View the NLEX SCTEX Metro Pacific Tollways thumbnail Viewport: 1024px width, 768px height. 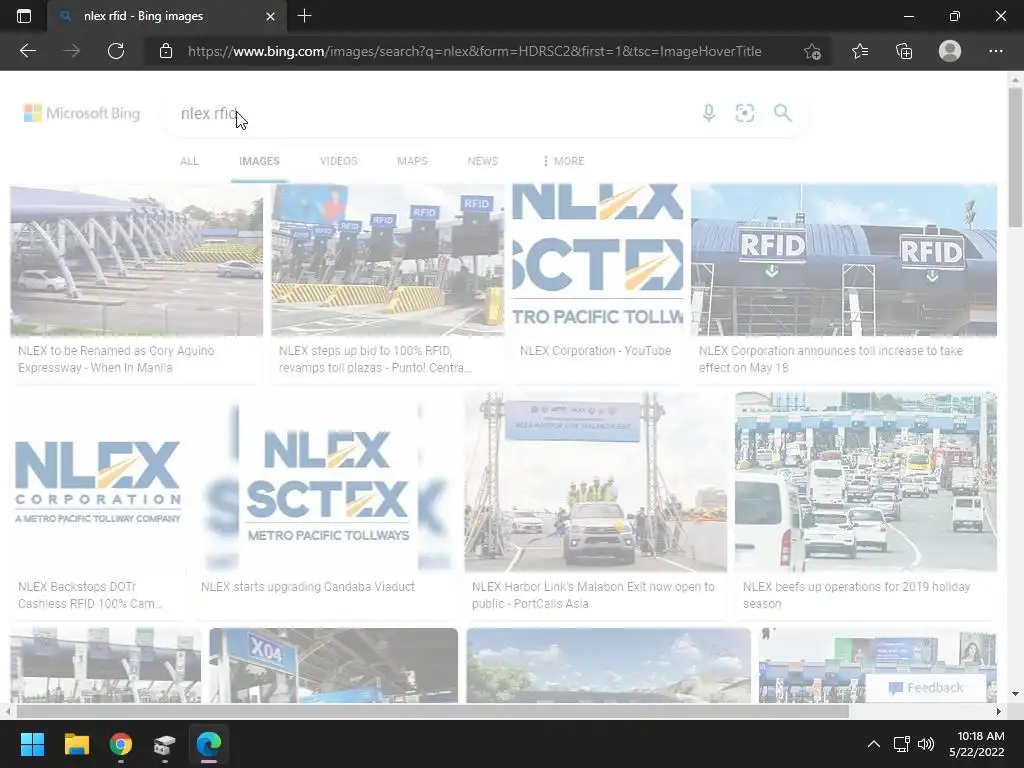[x=328, y=482]
